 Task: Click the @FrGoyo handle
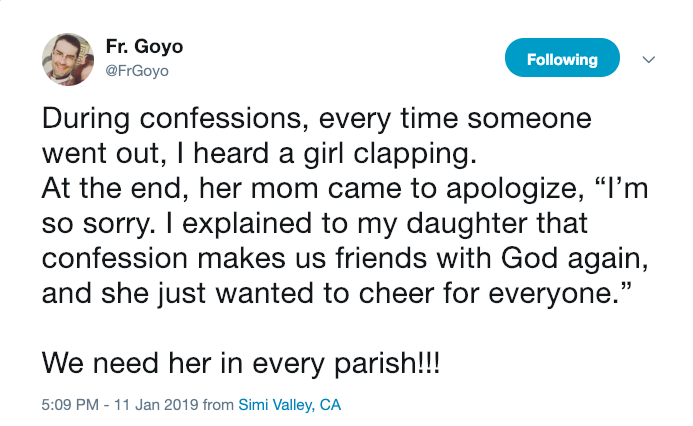tap(137, 71)
